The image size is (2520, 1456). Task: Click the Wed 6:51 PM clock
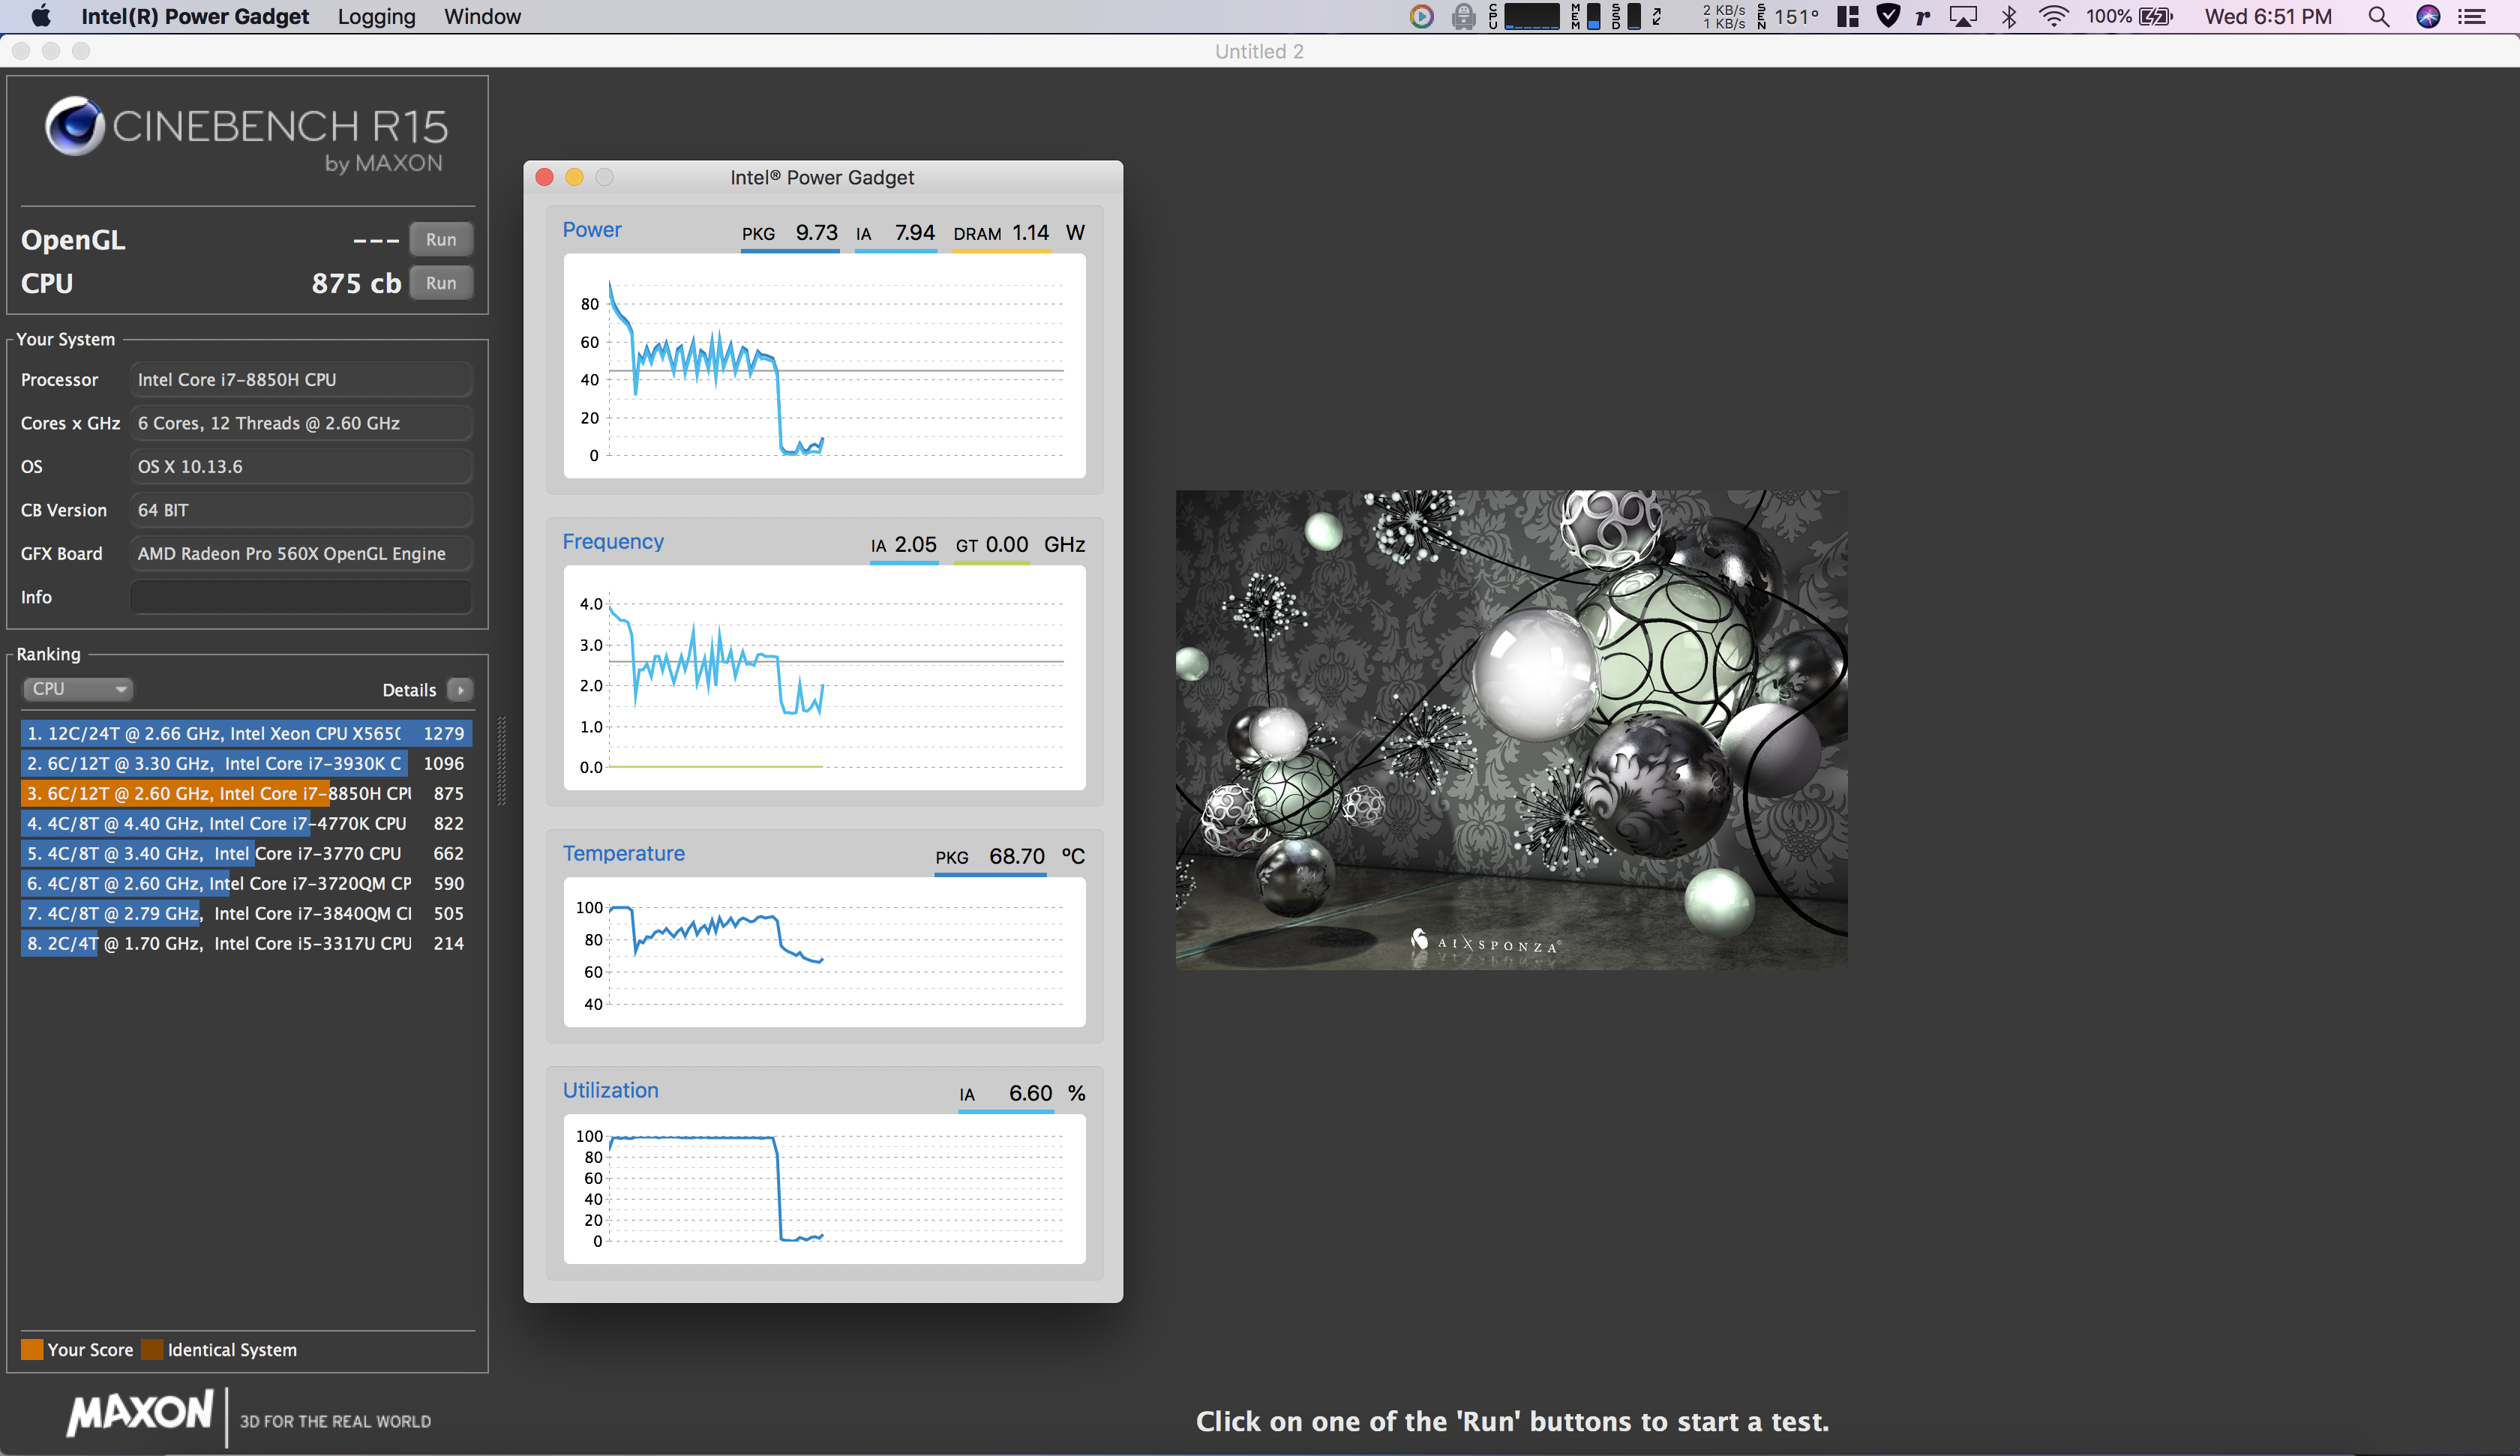tap(2268, 16)
